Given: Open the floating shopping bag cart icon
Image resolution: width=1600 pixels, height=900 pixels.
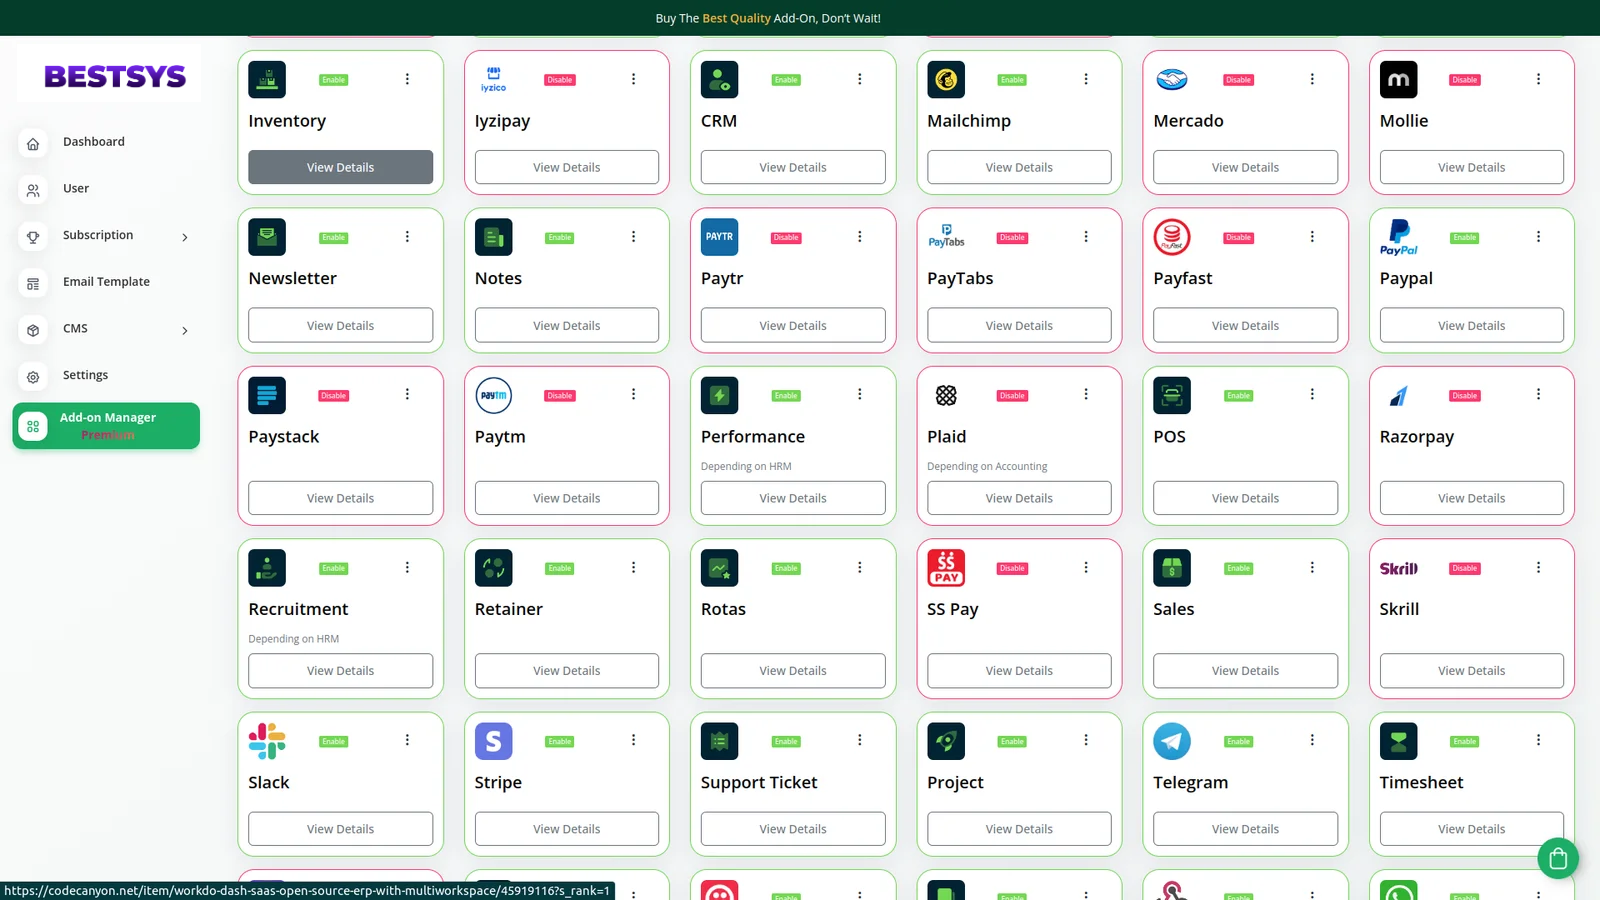Looking at the screenshot, I should click(1557, 858).
